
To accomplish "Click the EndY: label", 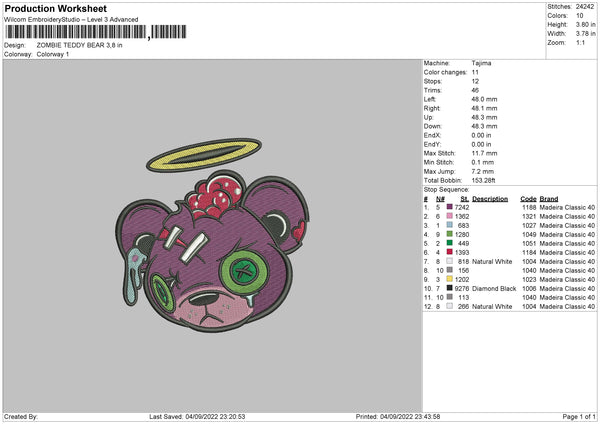I will (432, 144).
